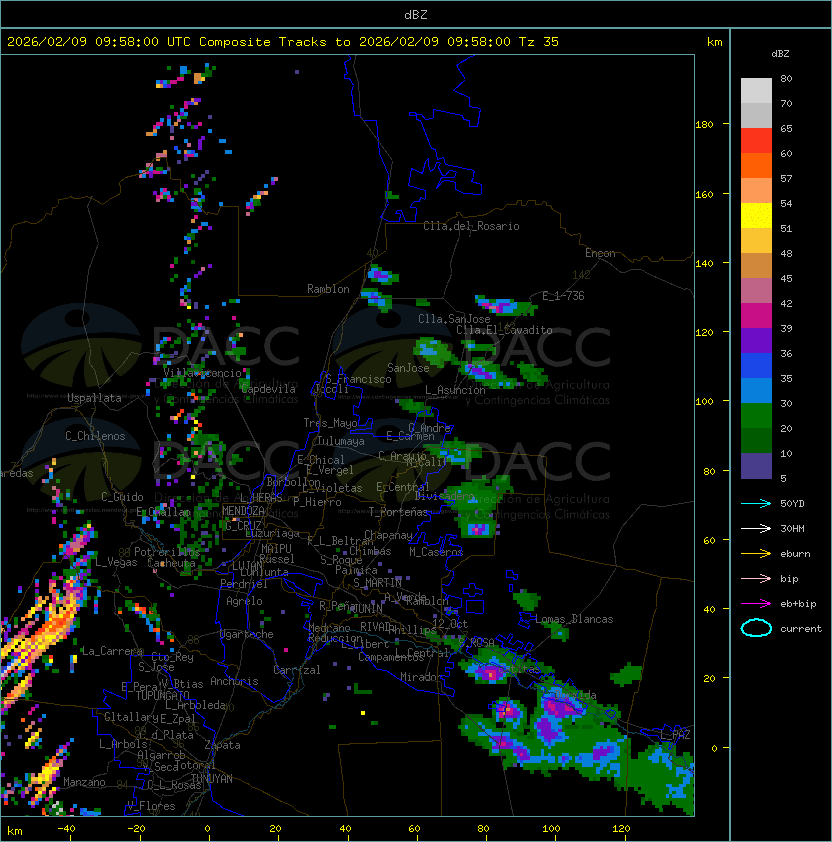The height and width of the screenshot is (842, 832).
Task: Click the 'dBZ' heading above color scale
Action: click(x=780, y=54)
